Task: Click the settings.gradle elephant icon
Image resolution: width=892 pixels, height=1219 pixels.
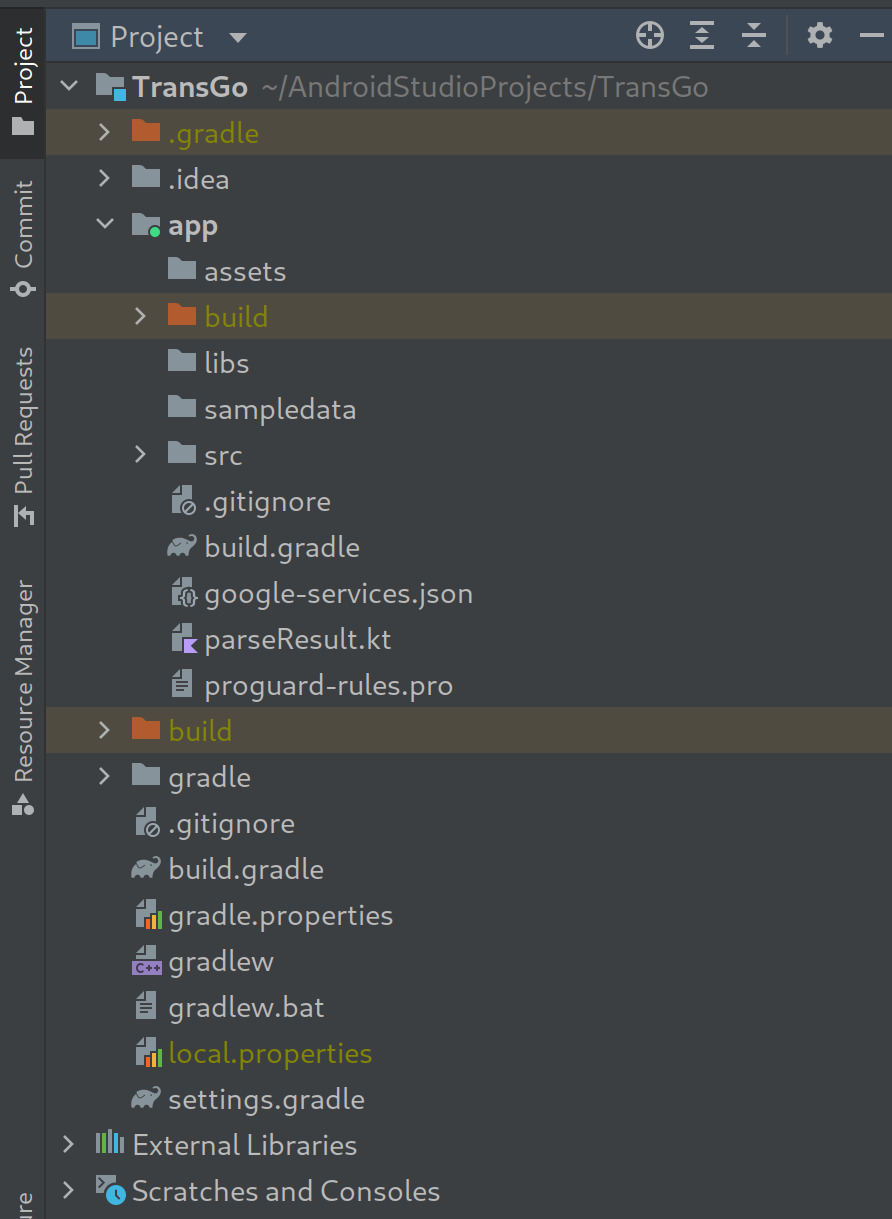Action: pos(146,1099)
